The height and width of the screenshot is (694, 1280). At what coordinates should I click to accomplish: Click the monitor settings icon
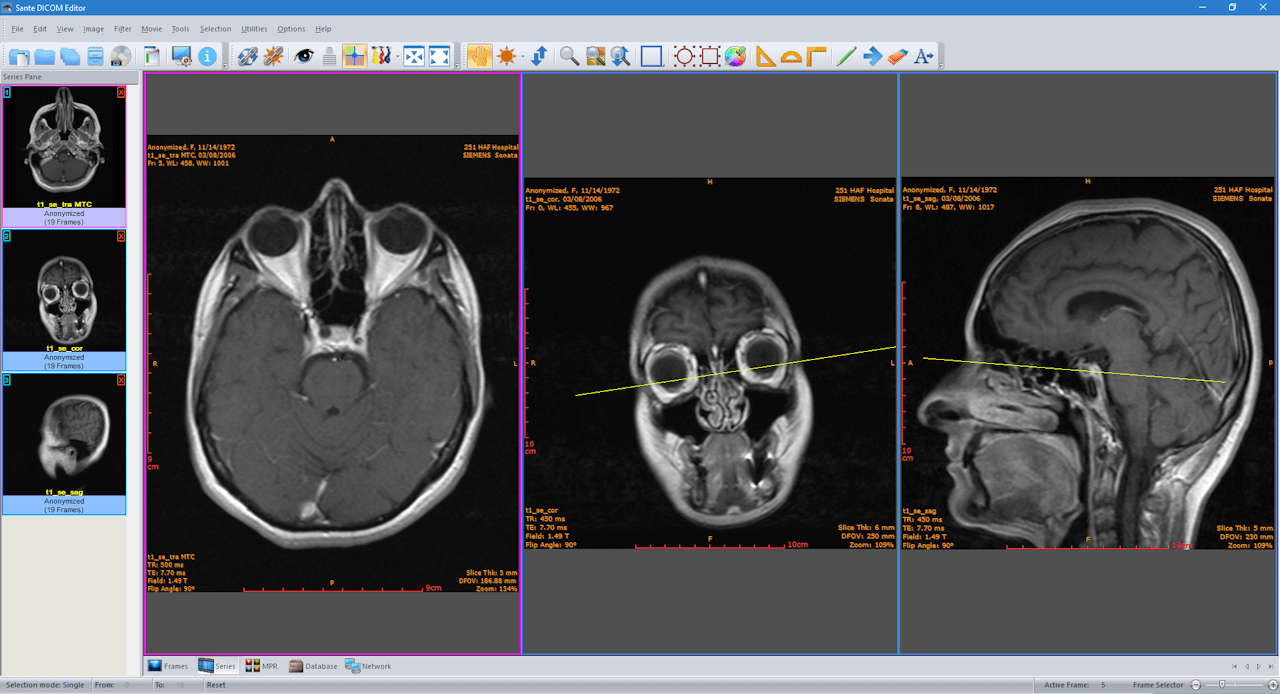coord(182,56)
